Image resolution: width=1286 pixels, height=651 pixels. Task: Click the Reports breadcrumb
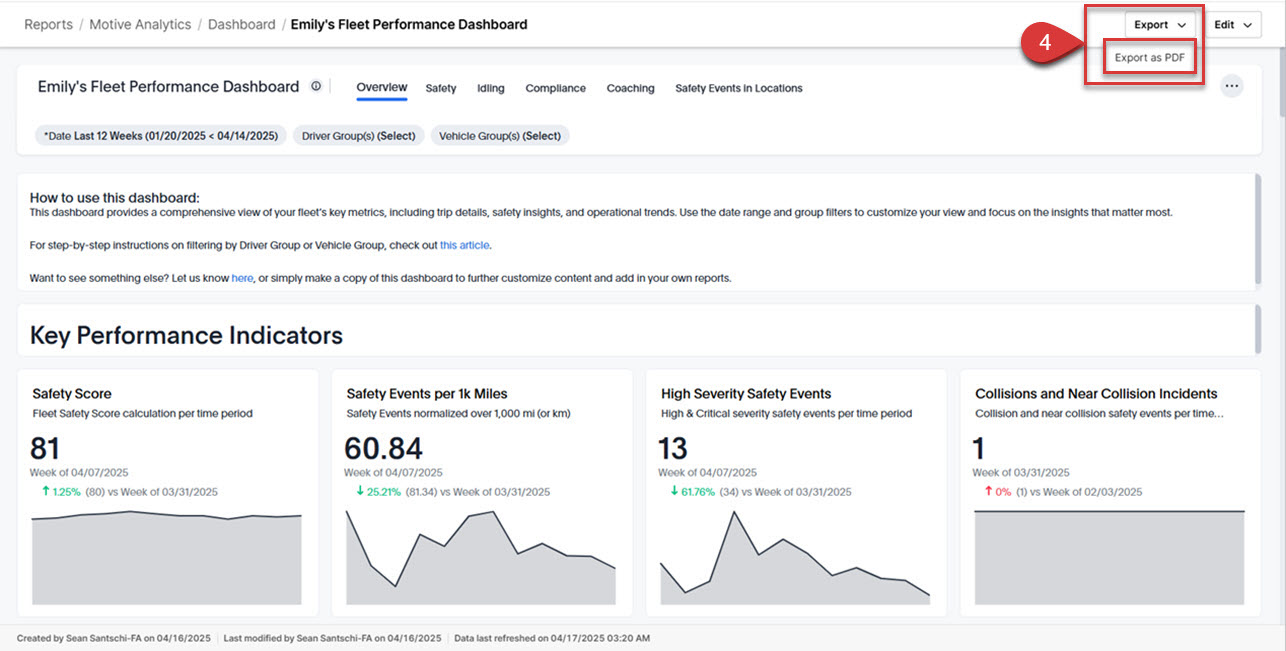[x=48, y=24]
